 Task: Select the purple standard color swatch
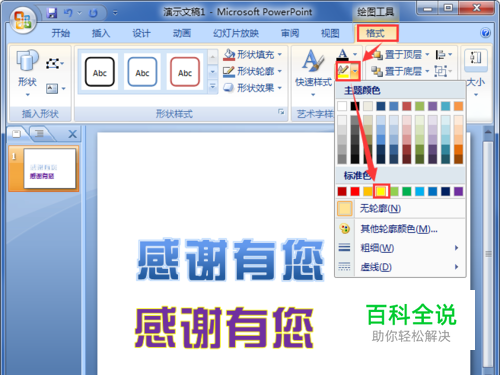point(458,191)
